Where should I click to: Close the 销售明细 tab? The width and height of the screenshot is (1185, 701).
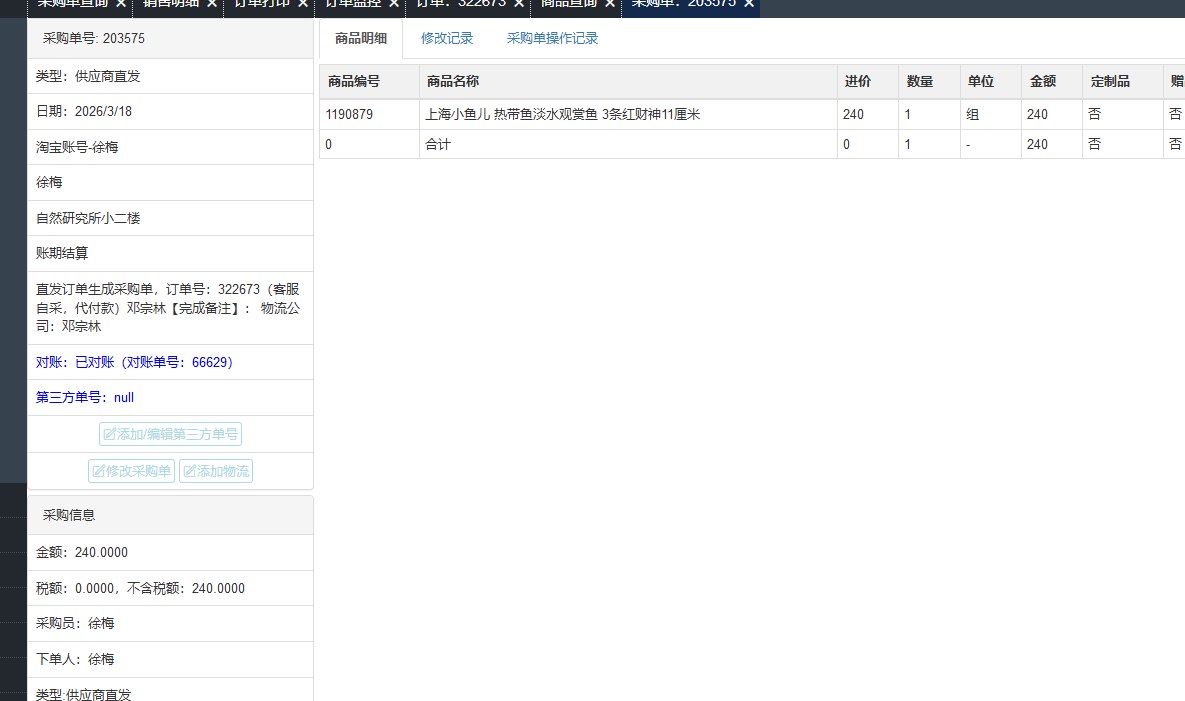212,4
